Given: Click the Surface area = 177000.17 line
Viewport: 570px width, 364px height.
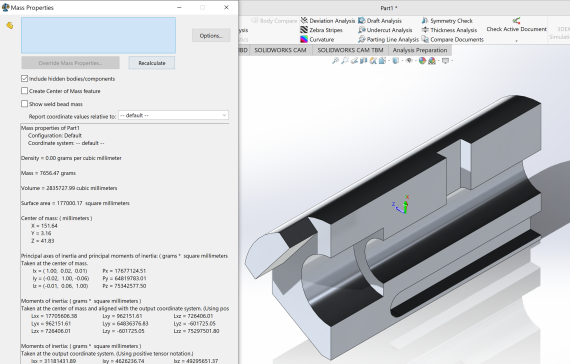Looking at the screenshot, I should (x=75, y=203).
